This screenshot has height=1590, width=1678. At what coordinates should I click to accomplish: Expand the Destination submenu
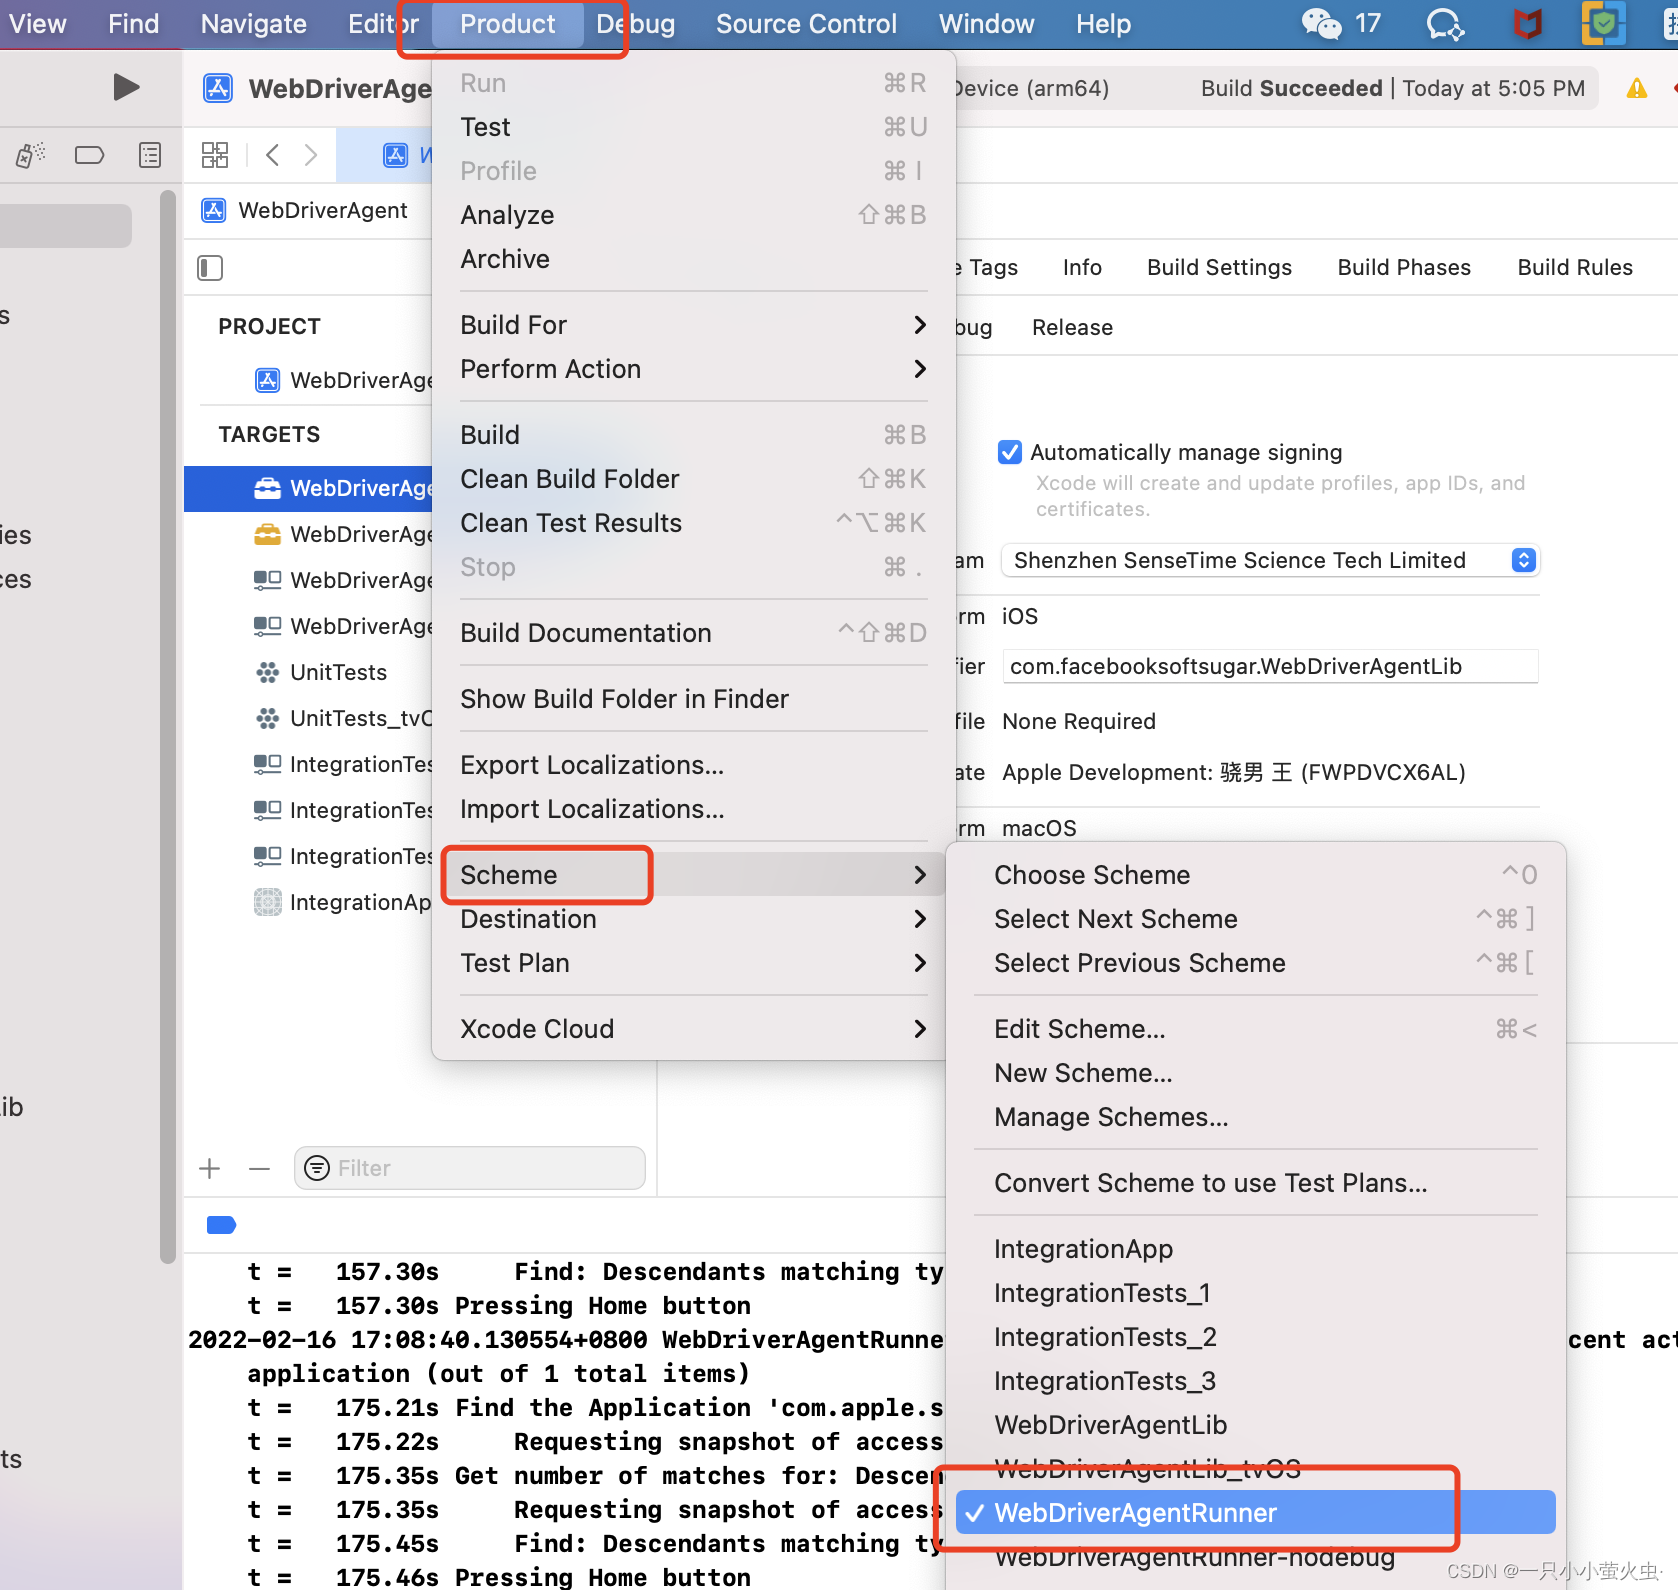(693, 919)
